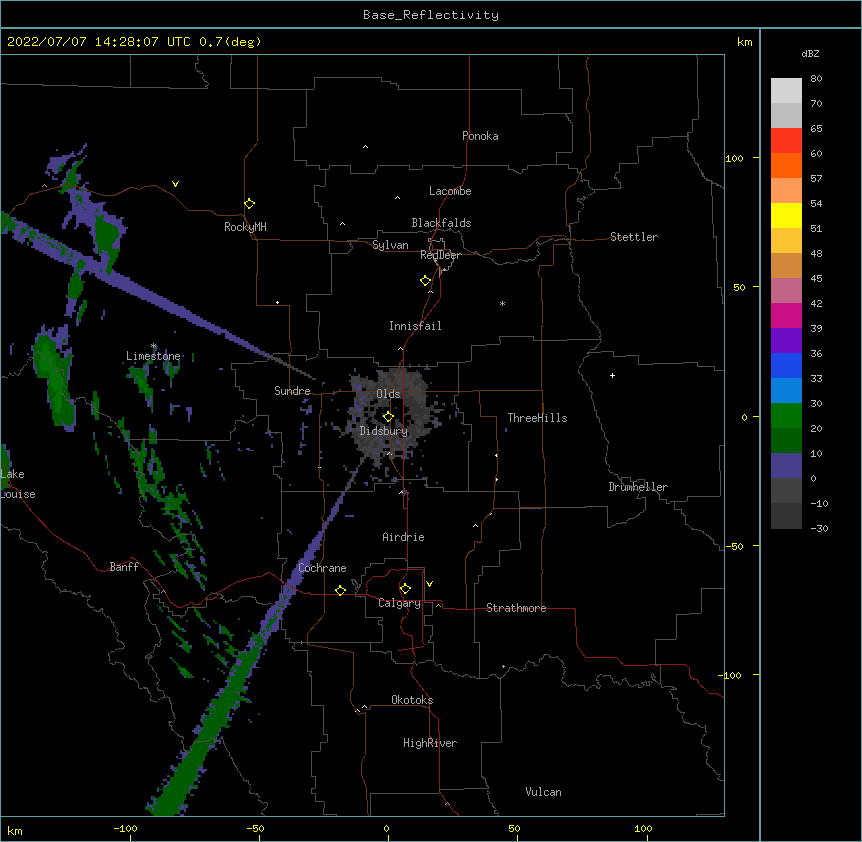The image size is (862, 842).
Task: Select the mauve pink 42–45 dBZ swatch
Action: pos(786,290)
